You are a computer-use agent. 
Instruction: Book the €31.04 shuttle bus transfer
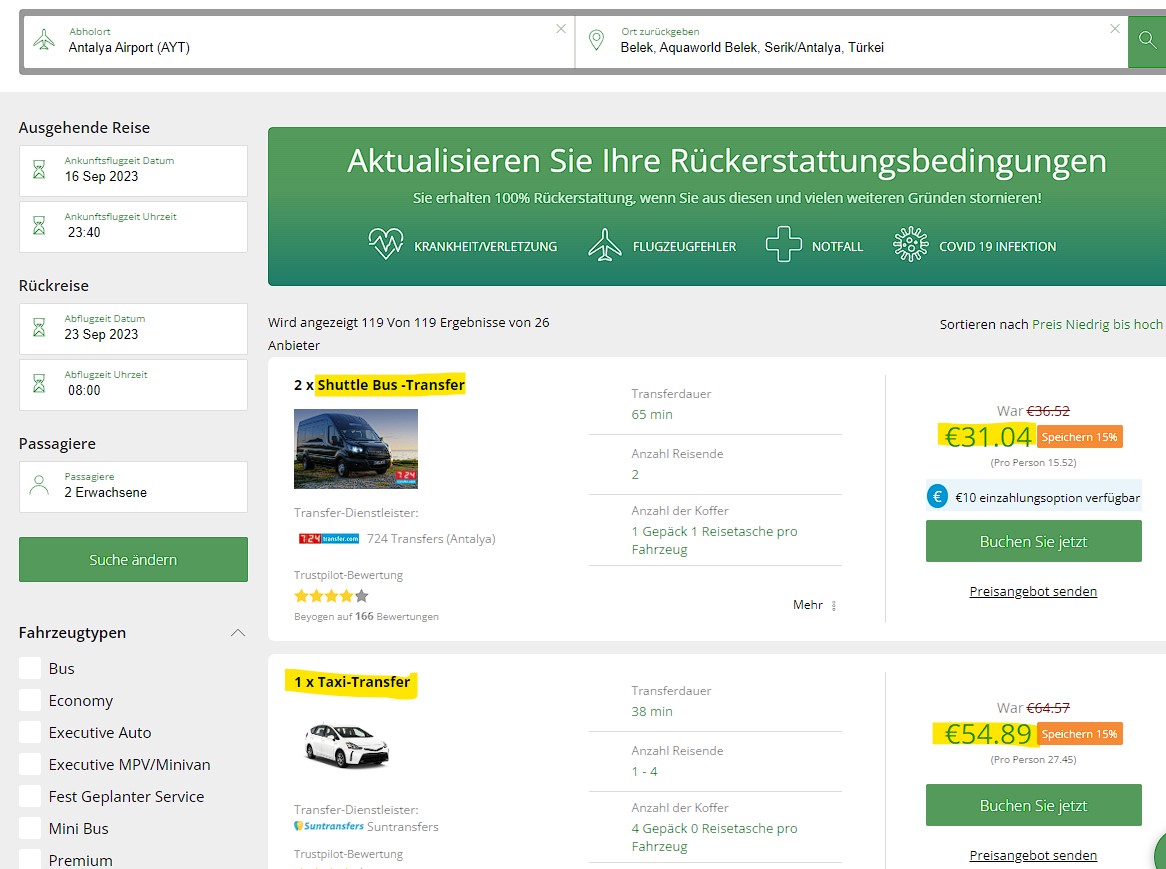click(1033, 541)
